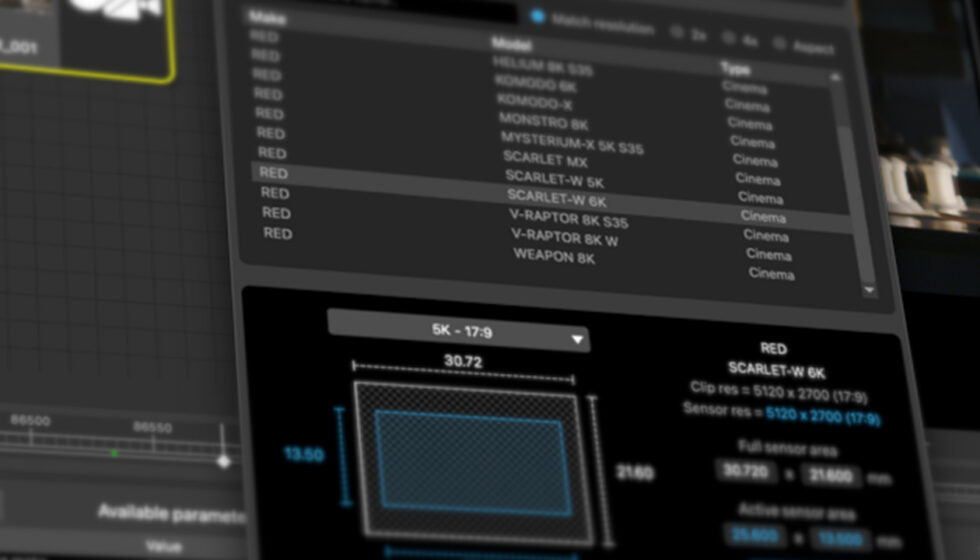Select the HELIUM 8K S35 model row

click(542, 66)
